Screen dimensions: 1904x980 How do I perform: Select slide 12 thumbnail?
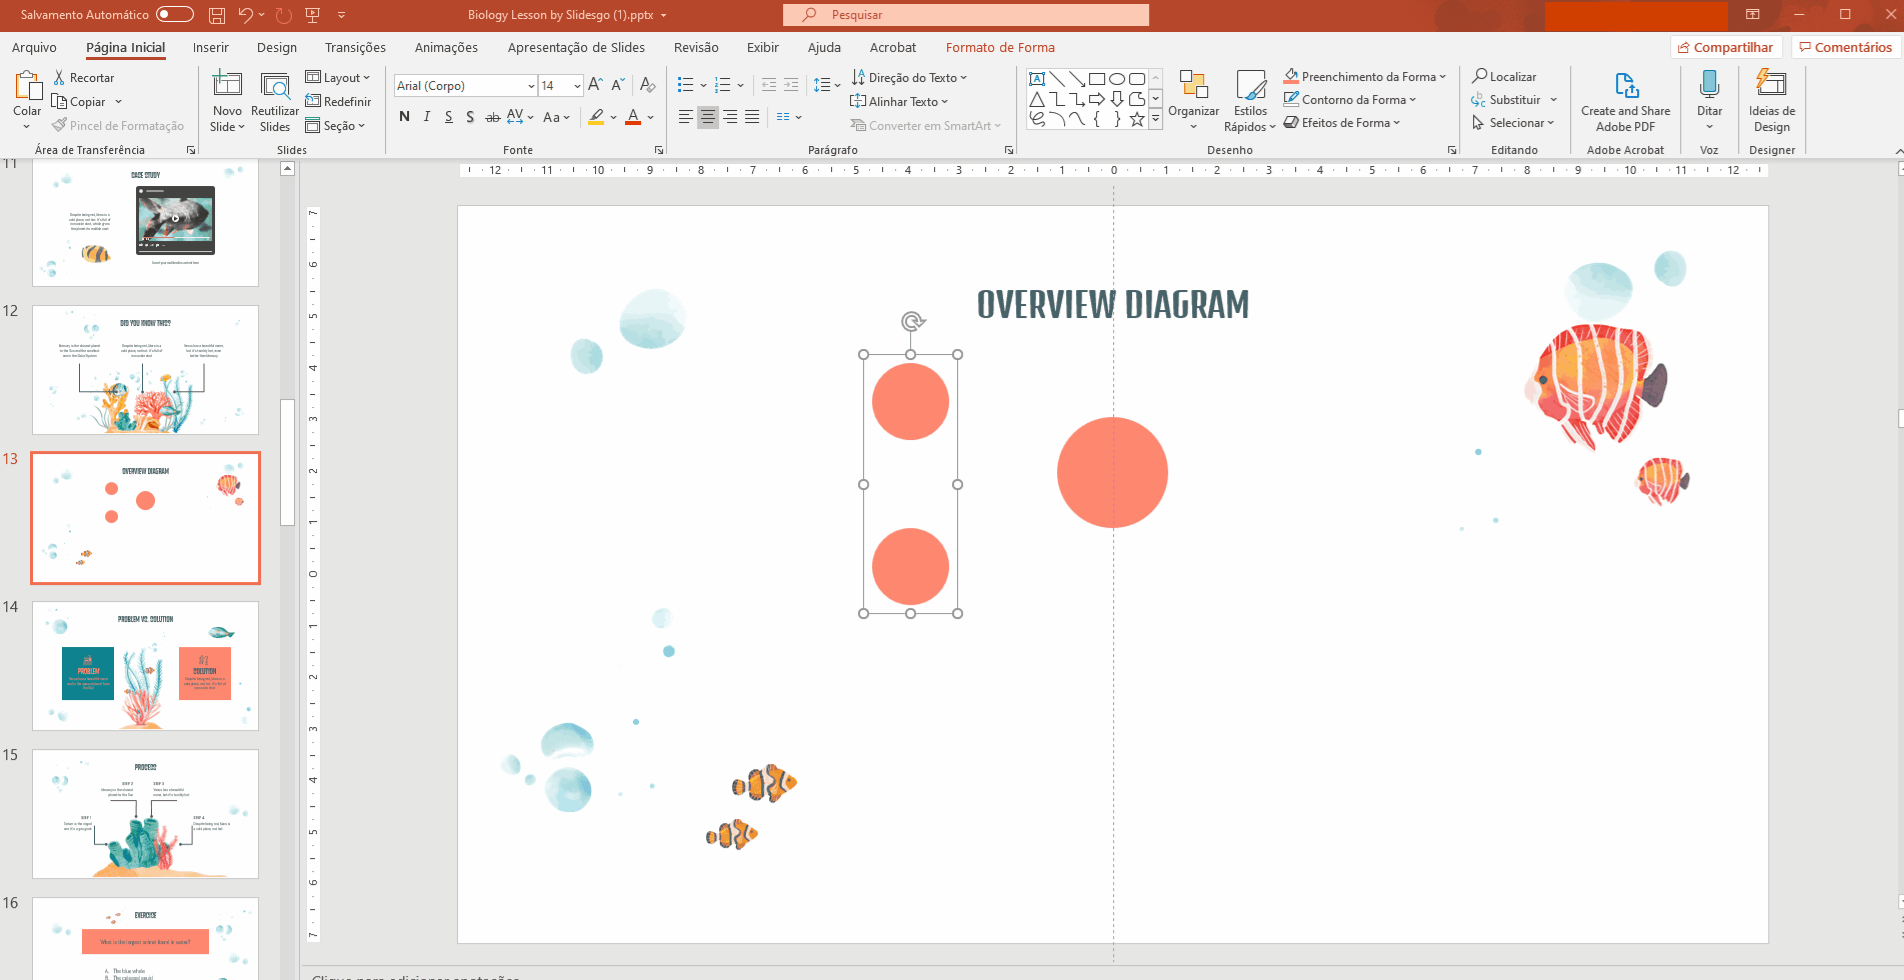[146, 370]
